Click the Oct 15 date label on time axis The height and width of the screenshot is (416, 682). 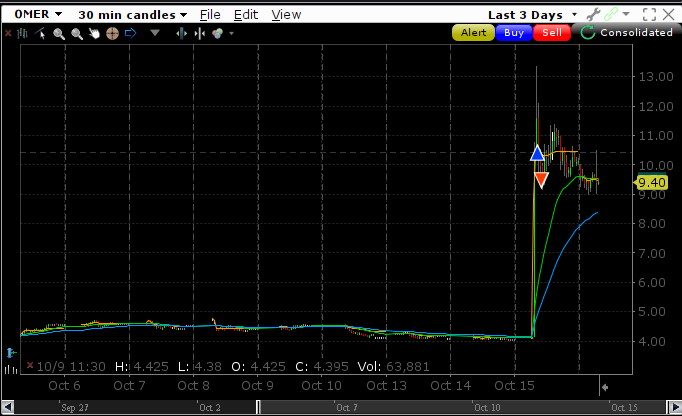pyautogui.click(x=514, y=386)
